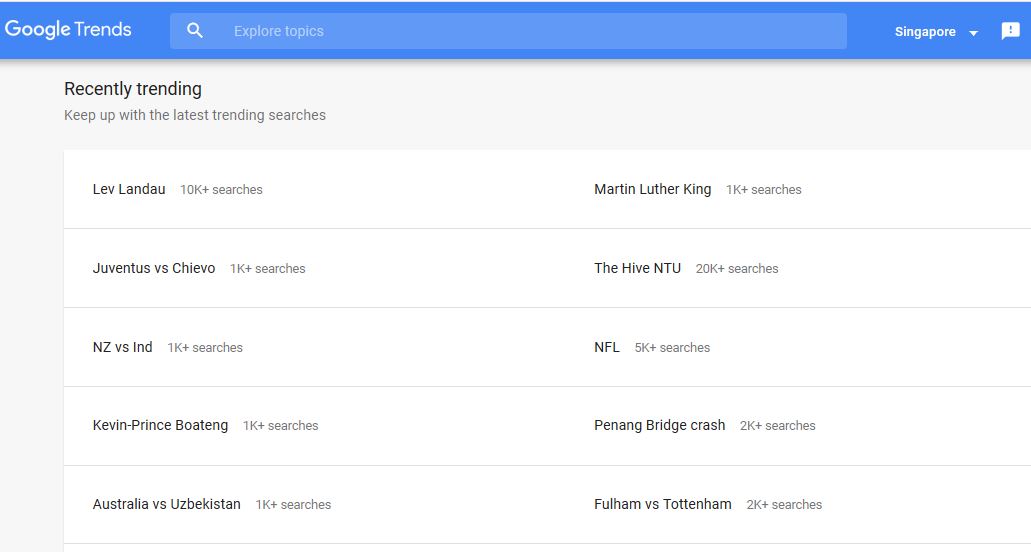Open the Kevin-Prince Boateng trend
The width and height of the screenshot is (1031, 552).
(160, 425)
